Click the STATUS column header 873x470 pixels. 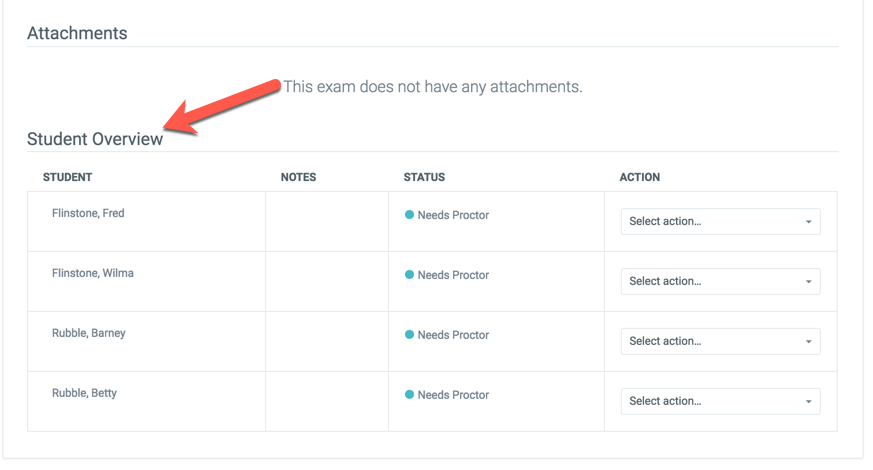click(x=424, y=177)
